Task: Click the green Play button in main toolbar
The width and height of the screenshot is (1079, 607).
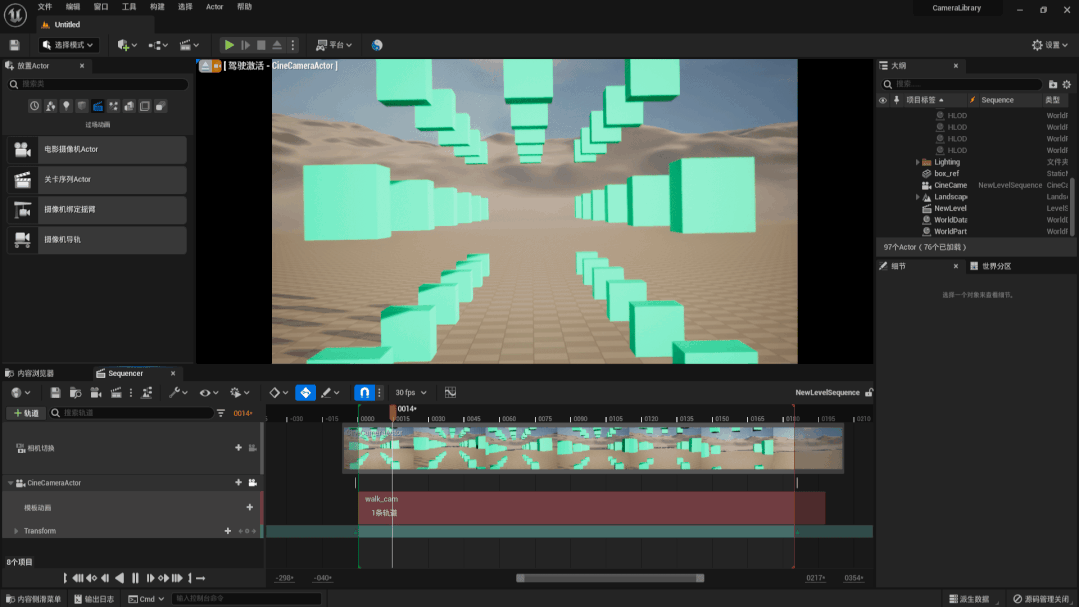Action: (x=229, y=45)
